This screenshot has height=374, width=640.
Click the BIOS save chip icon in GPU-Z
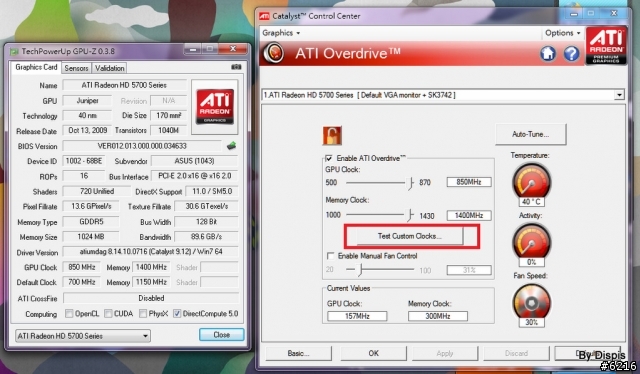(231, 145)
